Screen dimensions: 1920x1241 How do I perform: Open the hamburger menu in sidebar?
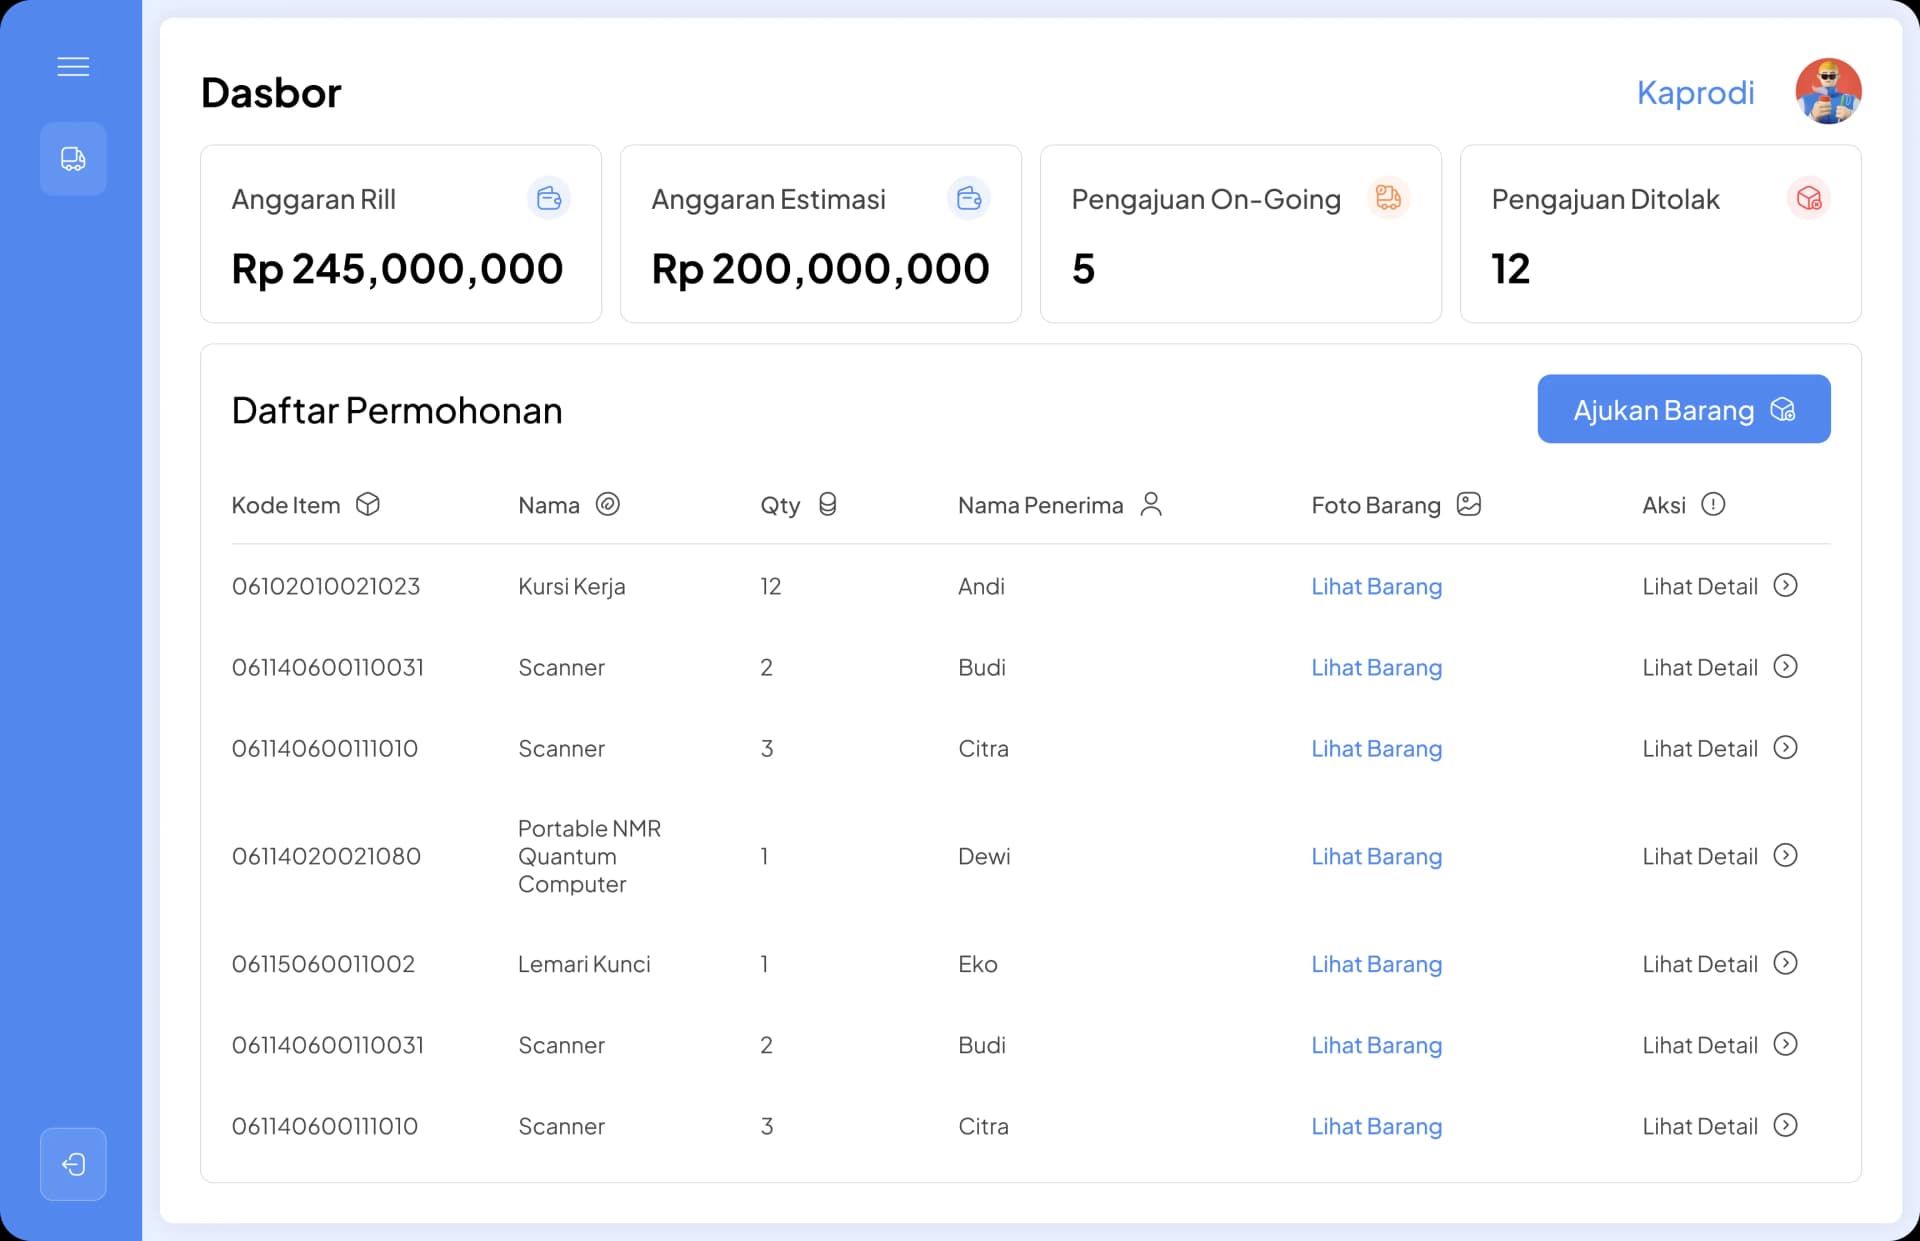(73, 67)
